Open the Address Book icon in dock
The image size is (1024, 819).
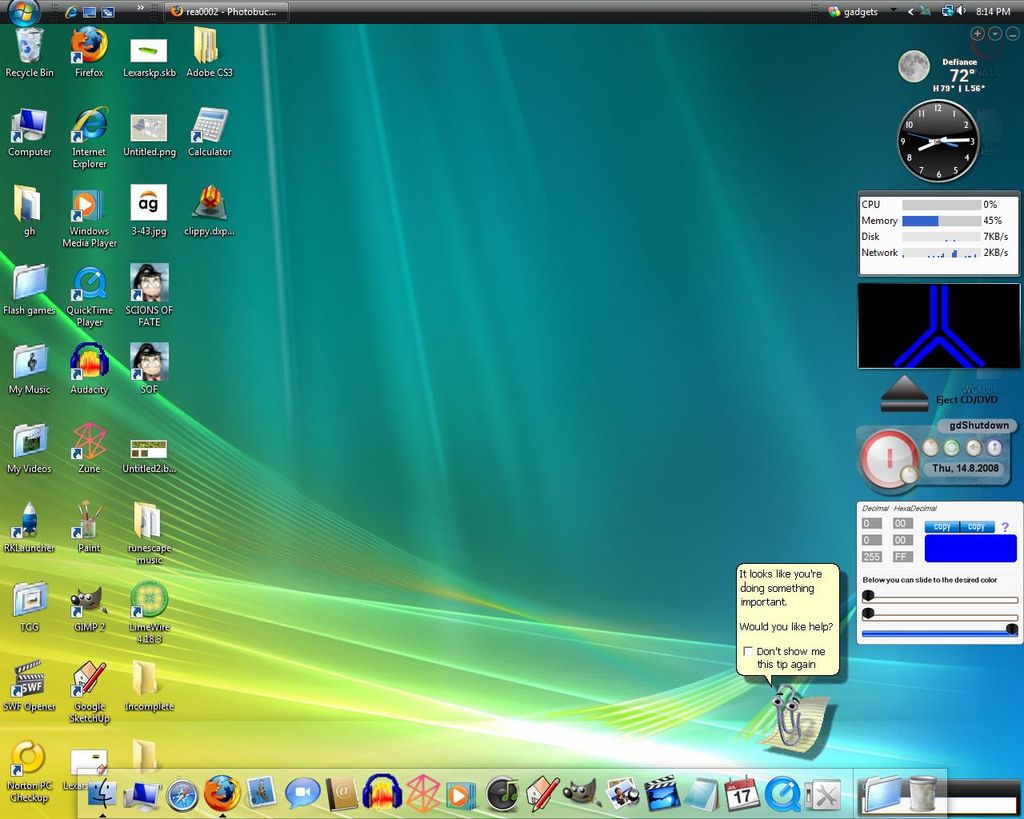tap(342, 794)
